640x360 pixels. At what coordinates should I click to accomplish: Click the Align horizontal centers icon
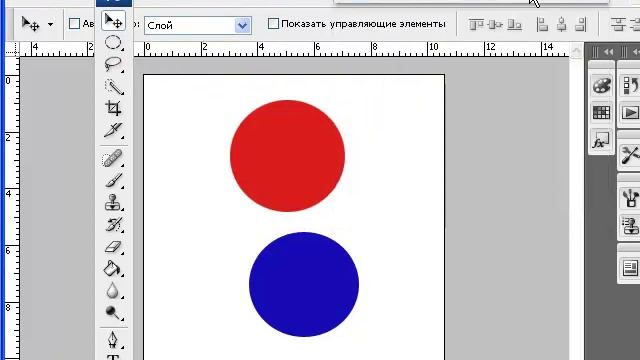tap(562, 24)
